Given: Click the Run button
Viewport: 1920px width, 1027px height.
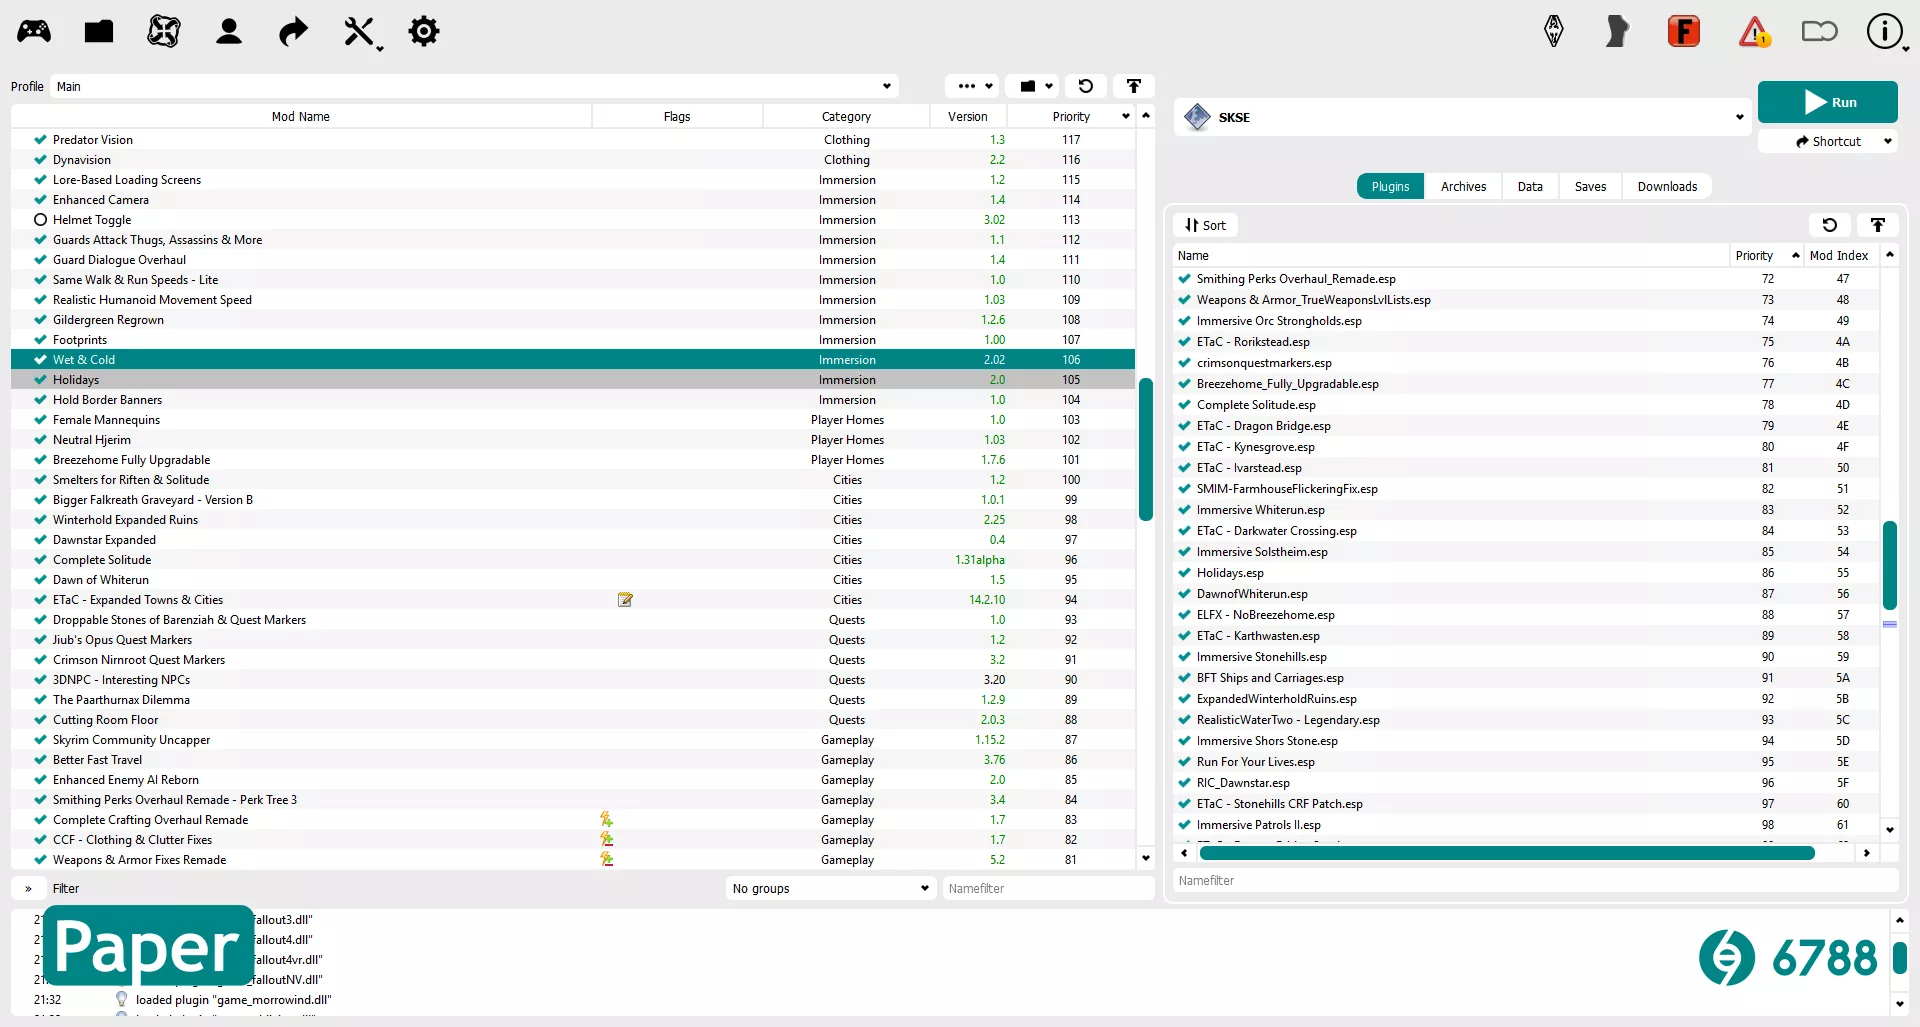Looking at the screenshot, I should click(x=1828, y=102).
